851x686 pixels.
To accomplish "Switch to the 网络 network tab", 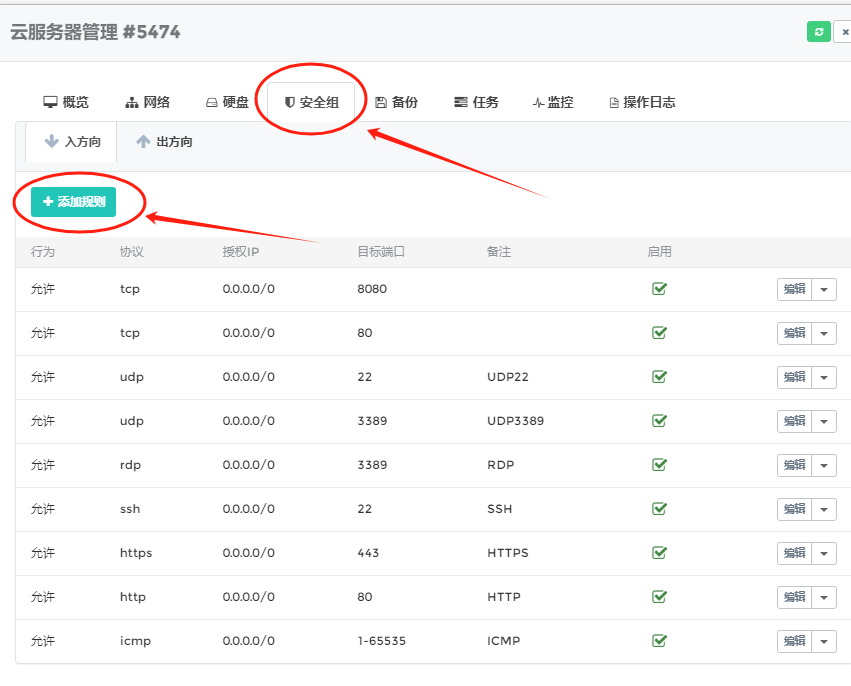I will 147,102.
